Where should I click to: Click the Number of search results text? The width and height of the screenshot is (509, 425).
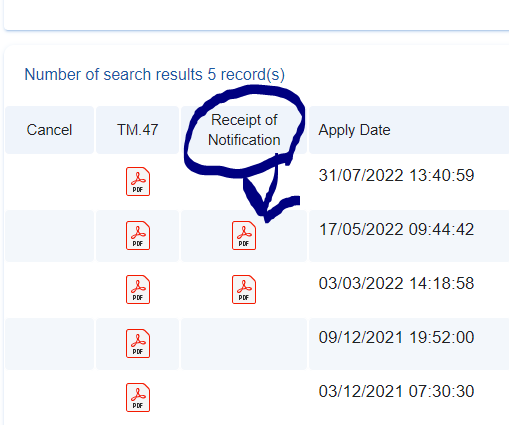(155, 74)
